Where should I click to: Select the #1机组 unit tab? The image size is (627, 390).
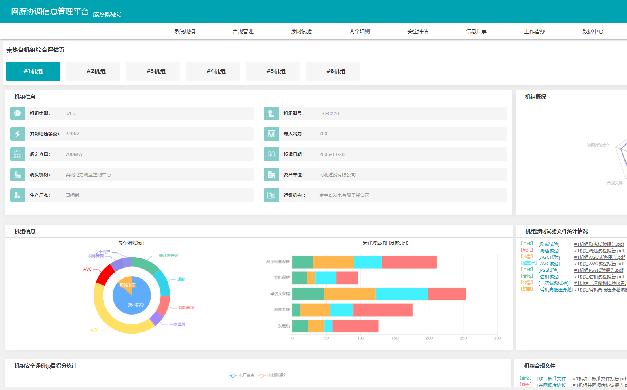33,72
